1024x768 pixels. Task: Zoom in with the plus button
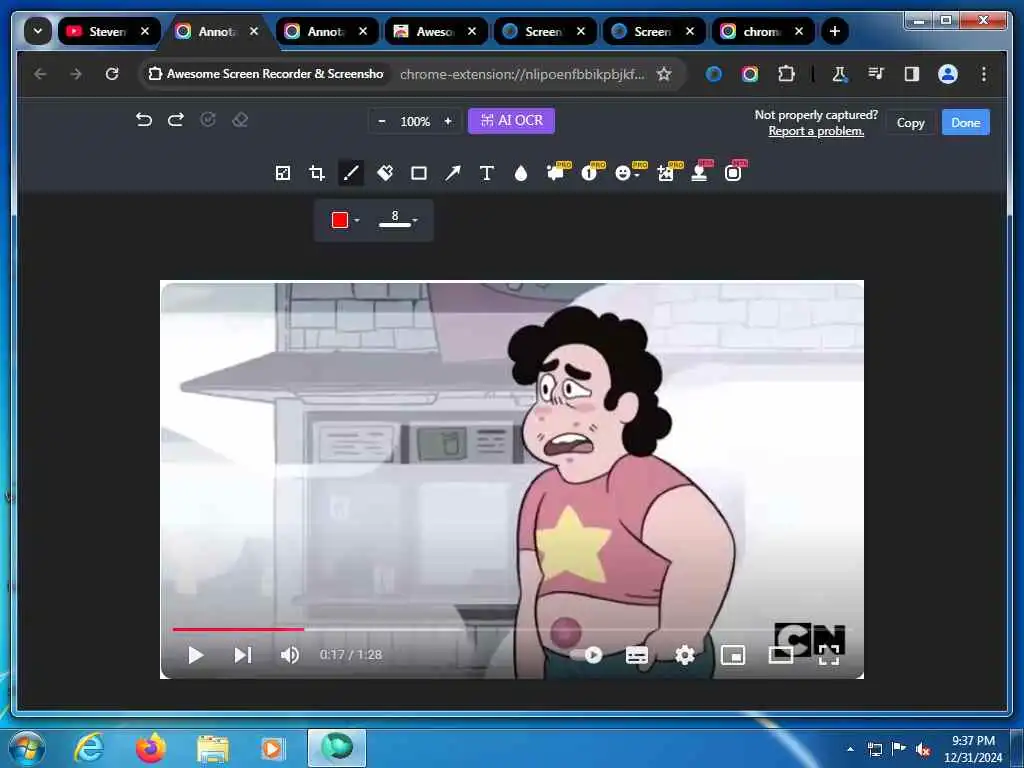(448, 121)
